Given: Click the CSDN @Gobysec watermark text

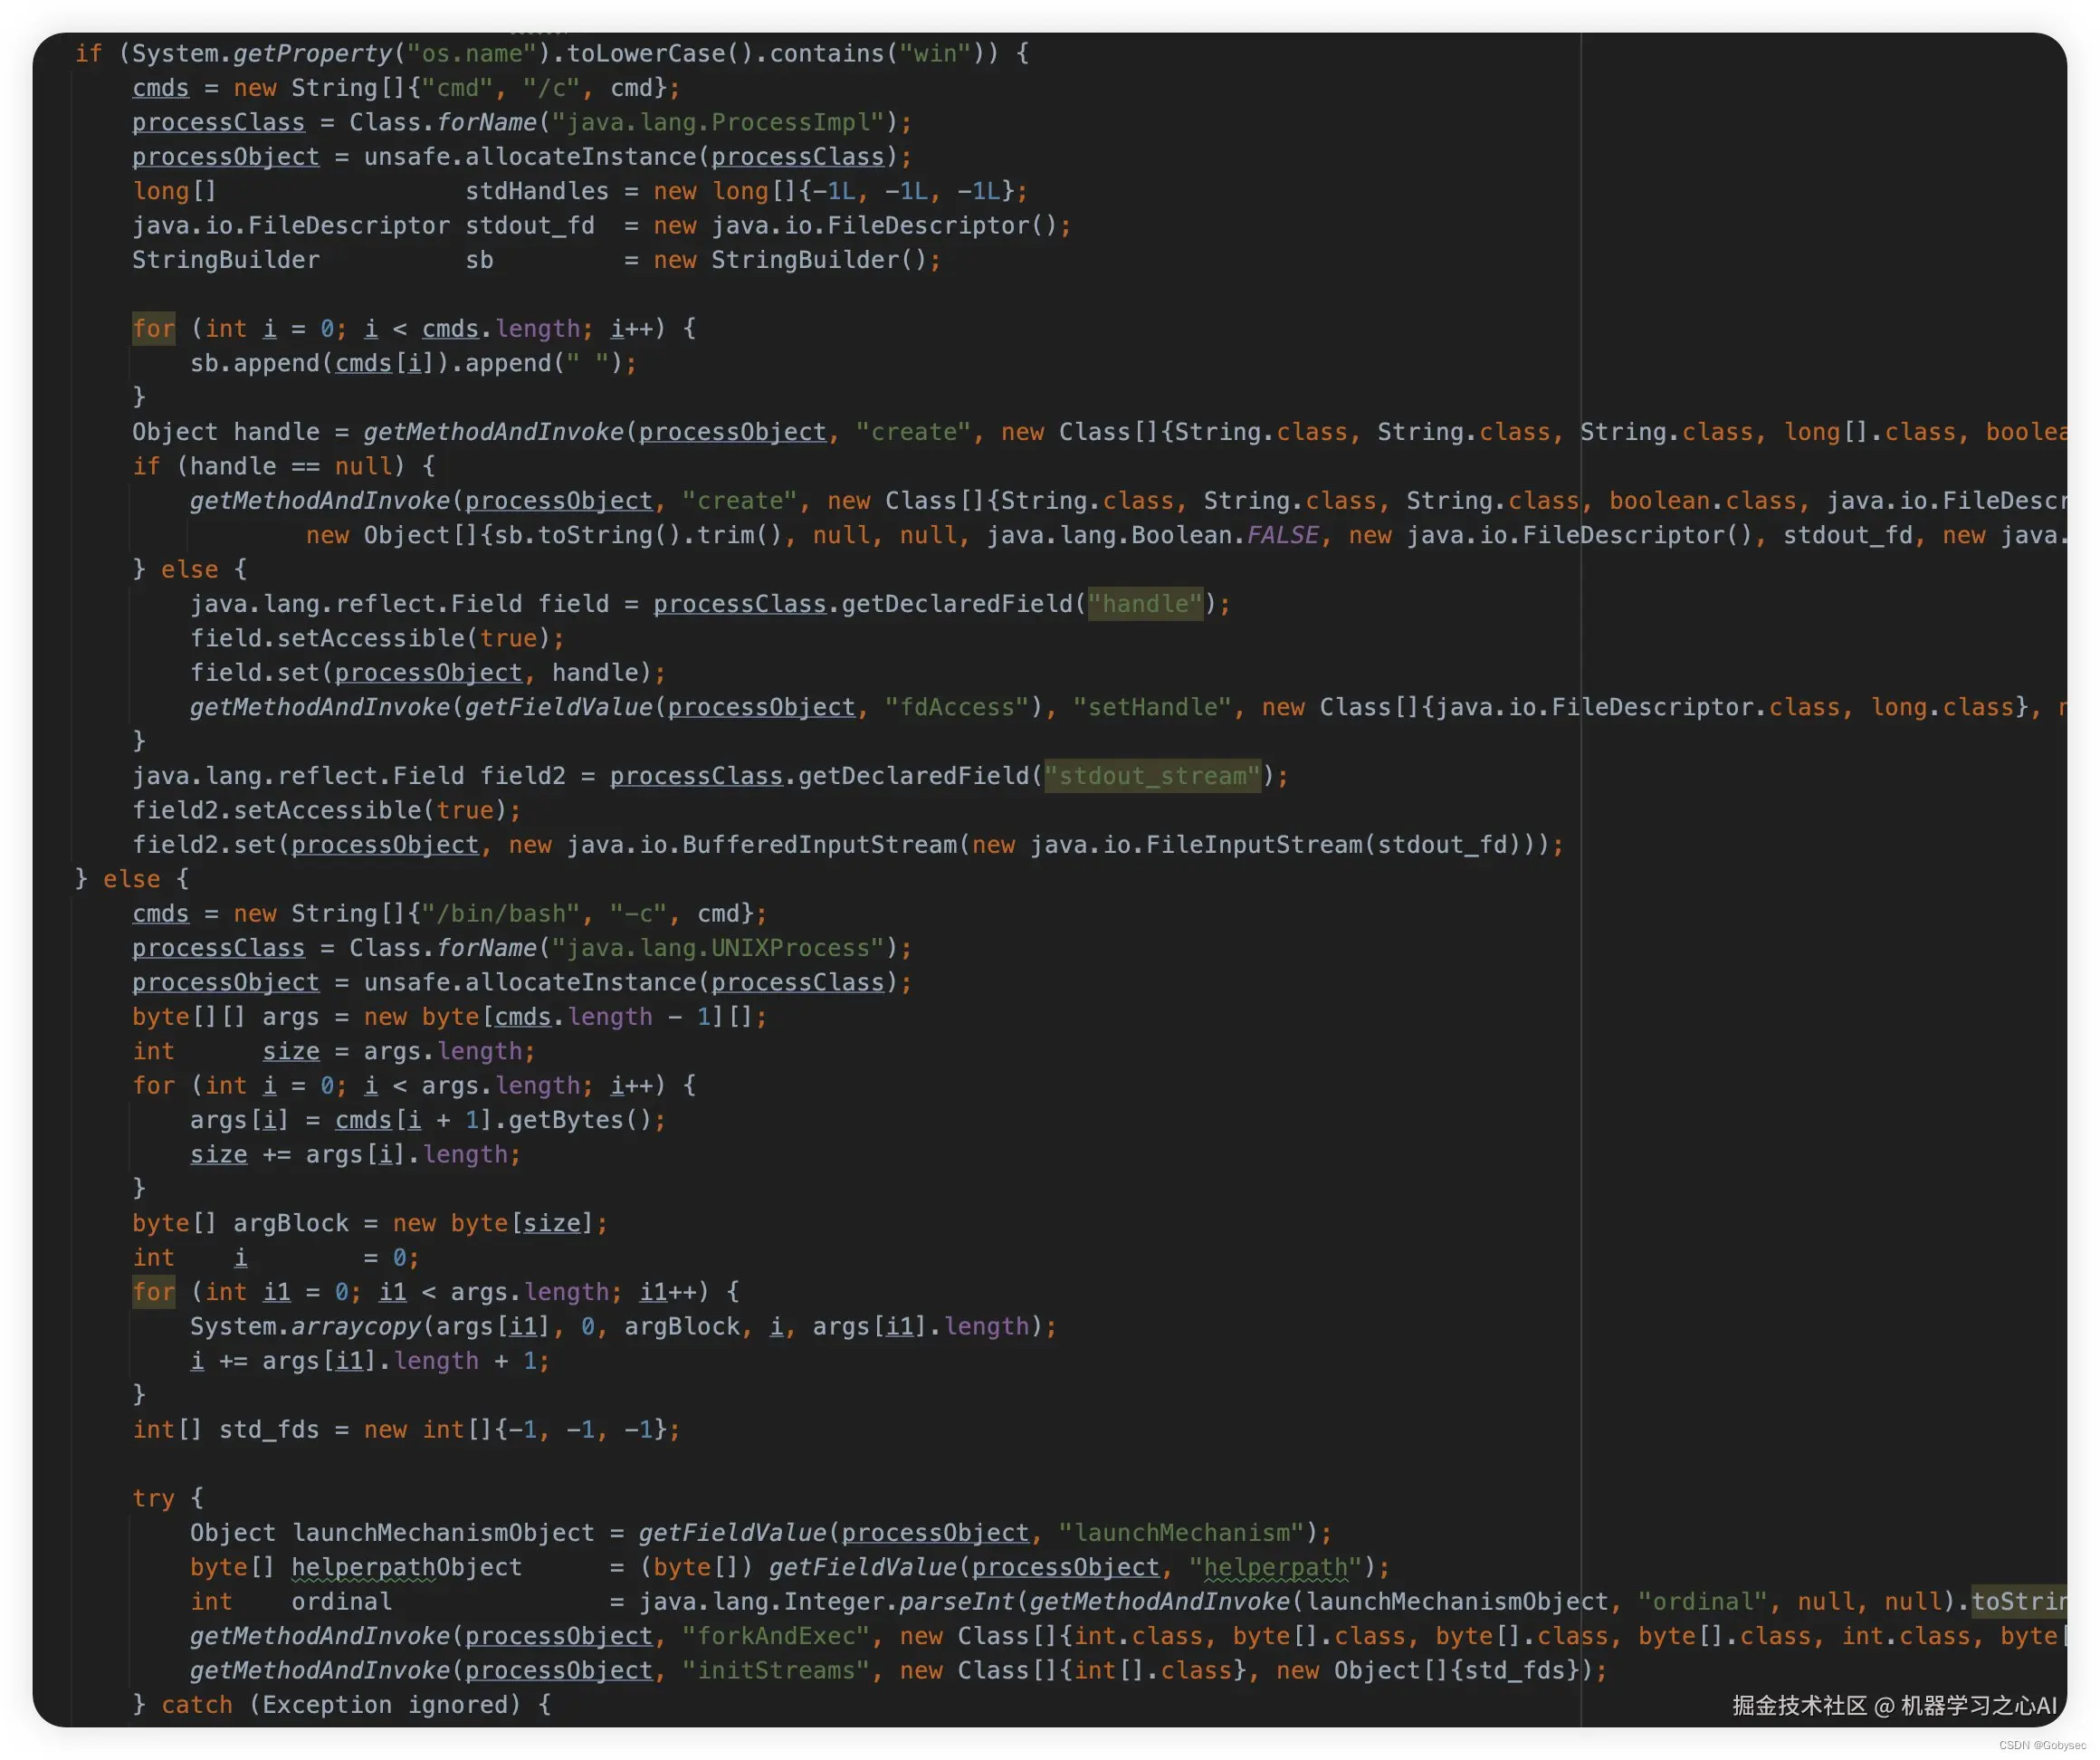Looking at the screenshot, I should 2041,1745.
